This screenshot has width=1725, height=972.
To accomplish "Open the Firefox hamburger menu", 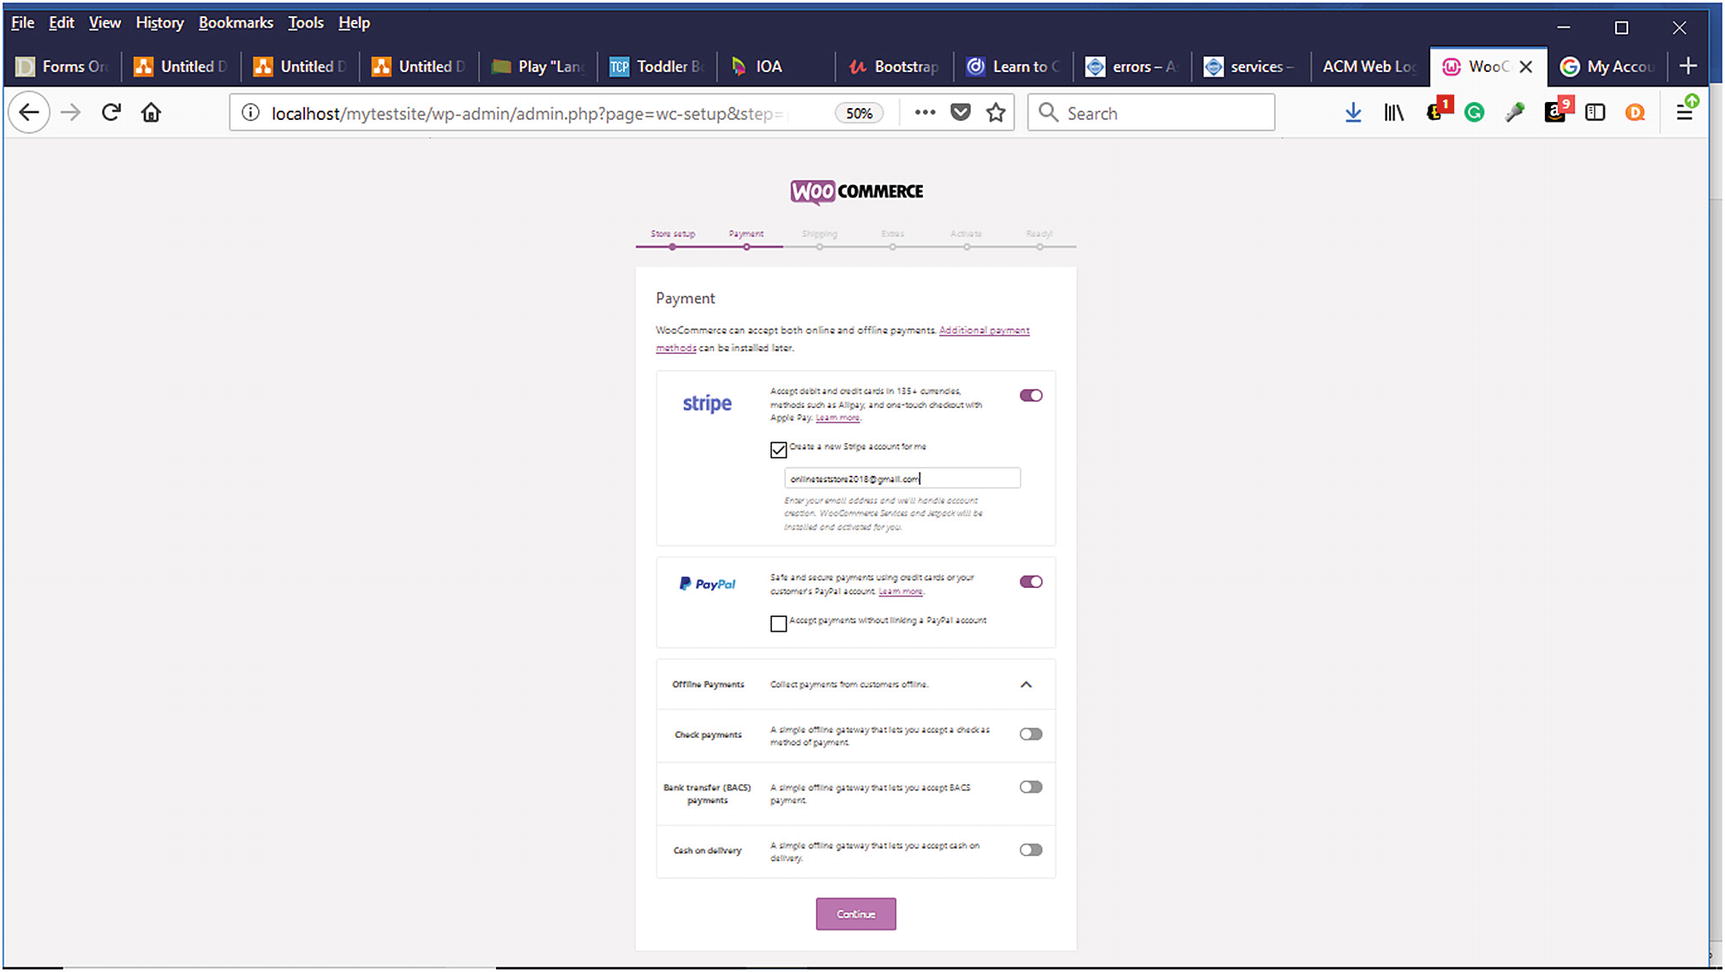I will (1685, 112).
